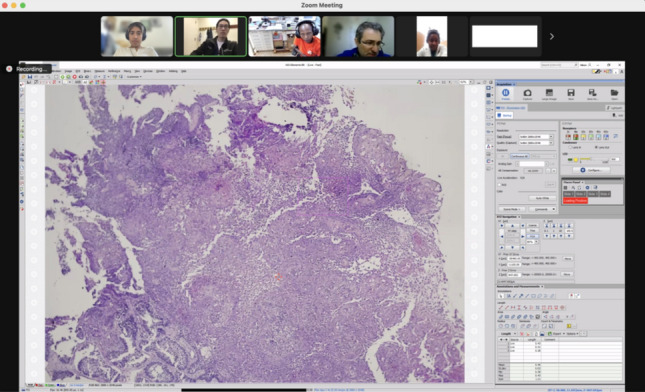
Task: Select the first red-marked nosepiece objective icon
Action: pos(568,137)
